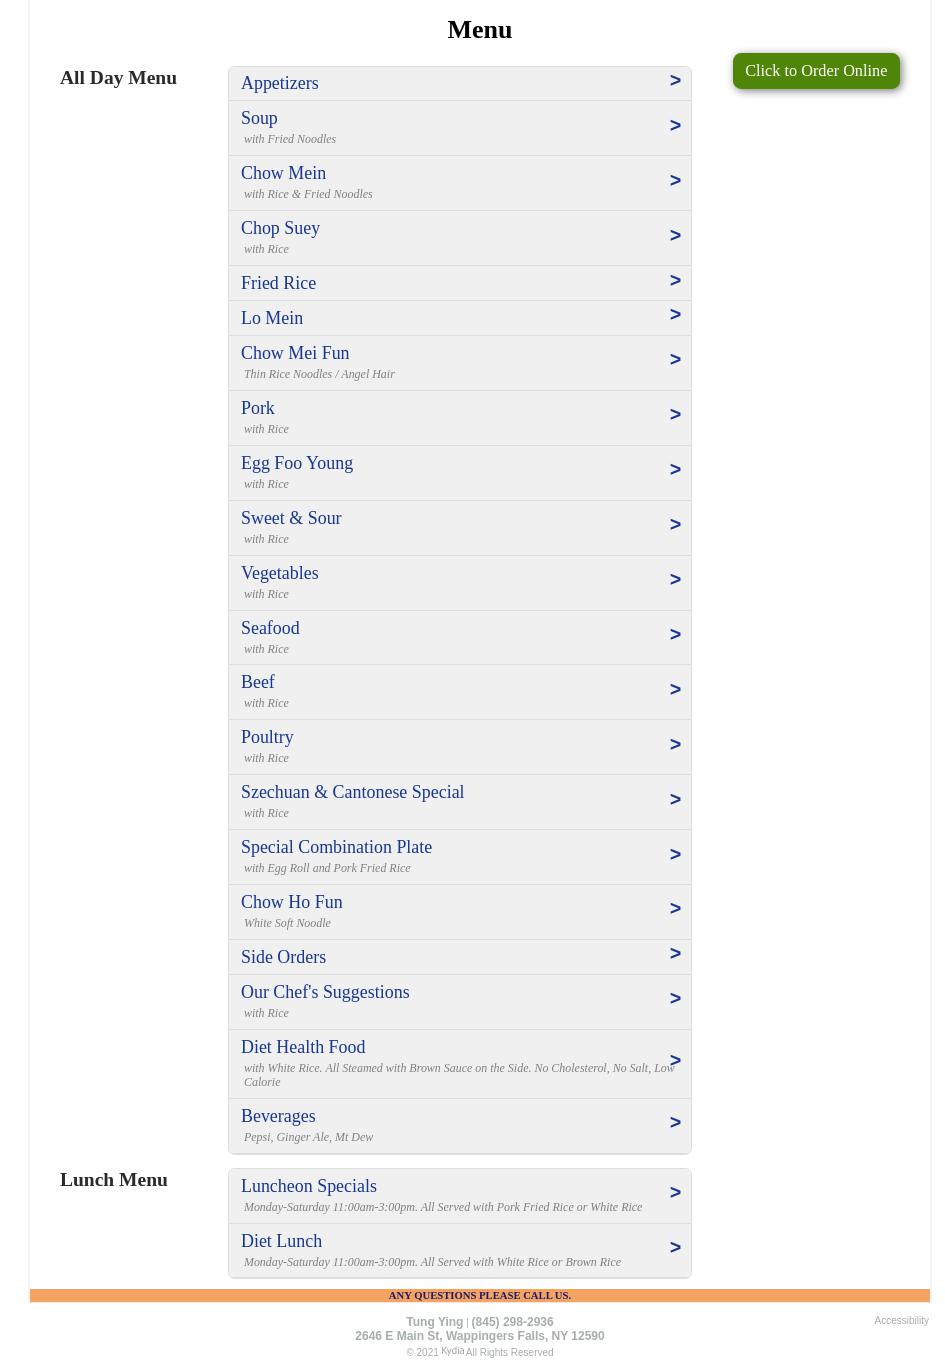Screen dimensions: 945x1365
Task: Open Special Combination Plate arrow
Action: click(x=675, y=855)
